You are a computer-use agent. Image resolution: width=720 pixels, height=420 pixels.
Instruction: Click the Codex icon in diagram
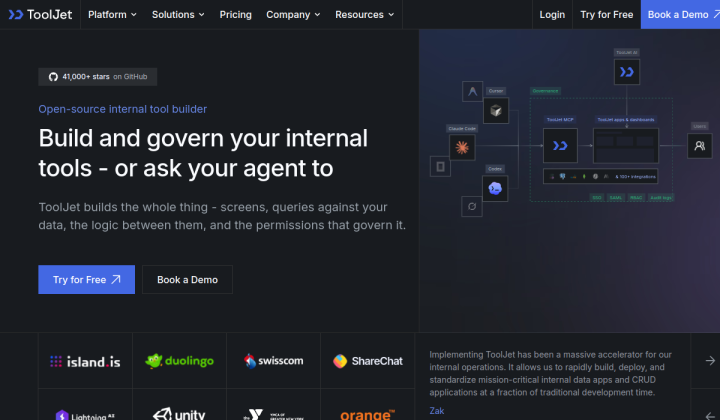coord(495,189)
